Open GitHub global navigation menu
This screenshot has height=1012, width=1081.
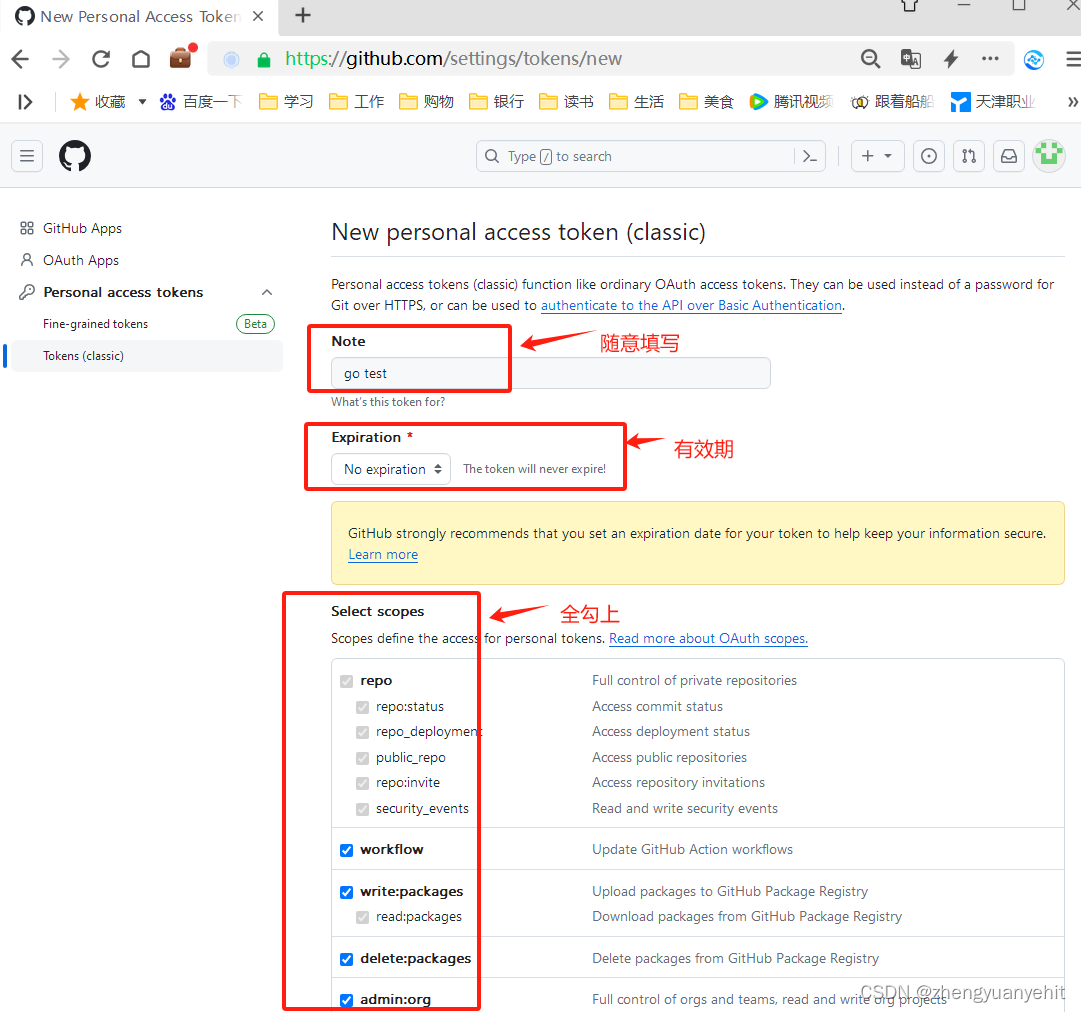pyautogui.click(x=27, y=156)
